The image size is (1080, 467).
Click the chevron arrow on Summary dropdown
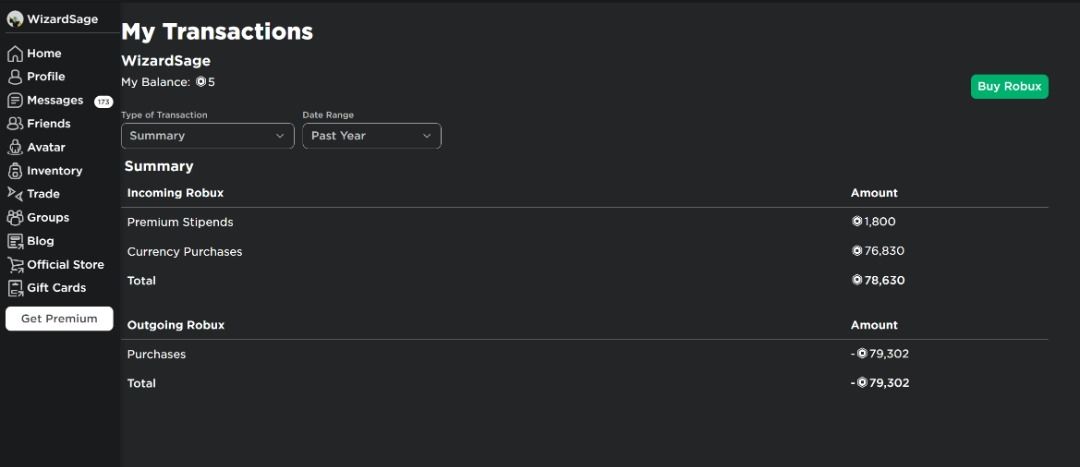[280, 136]
